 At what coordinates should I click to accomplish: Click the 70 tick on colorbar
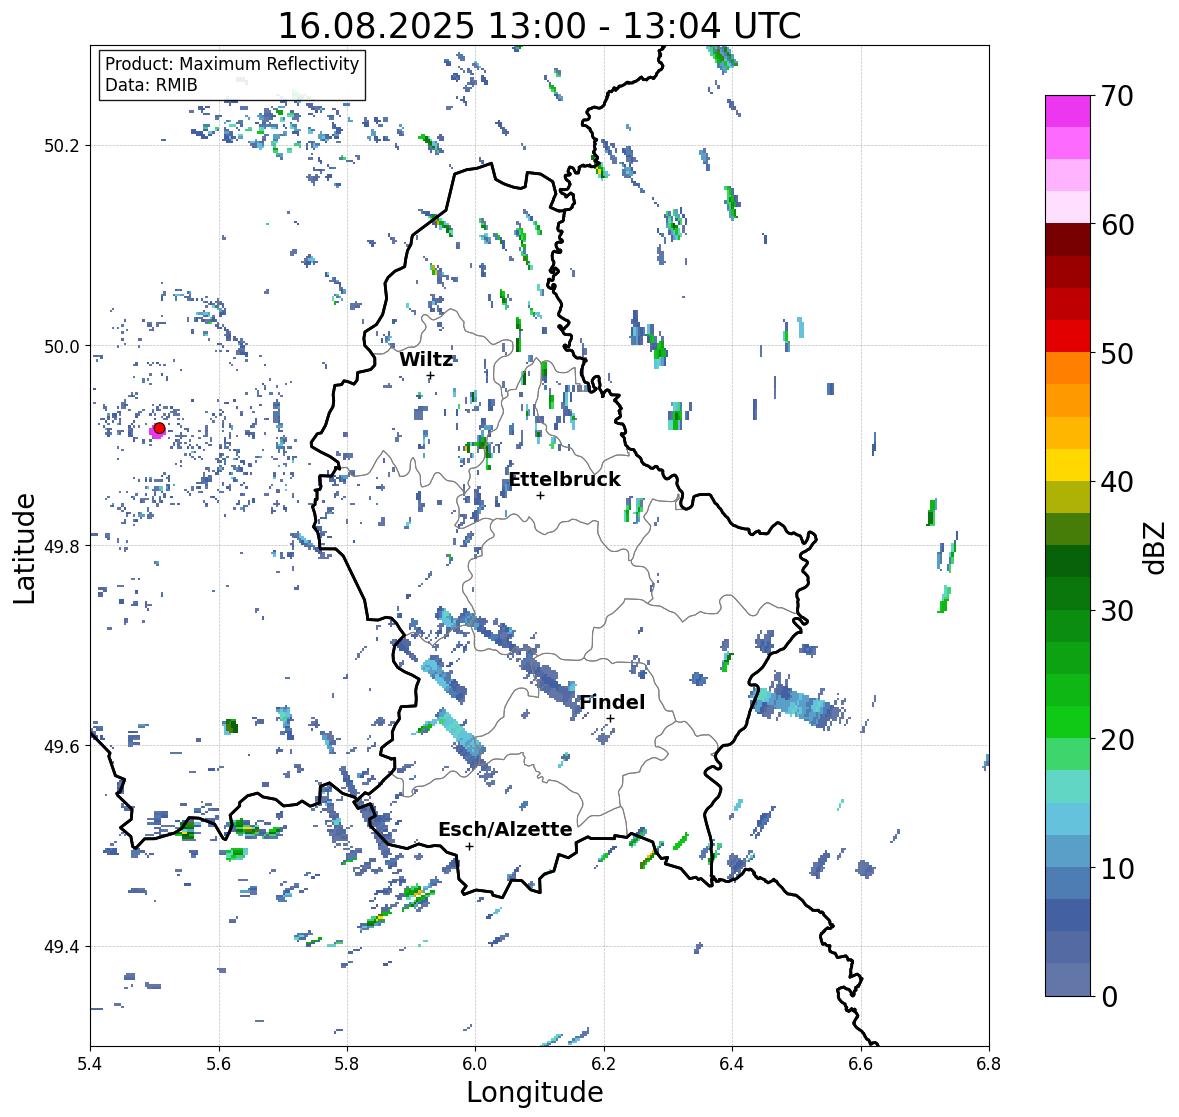pyautogui.click(x=1117, y=96)
